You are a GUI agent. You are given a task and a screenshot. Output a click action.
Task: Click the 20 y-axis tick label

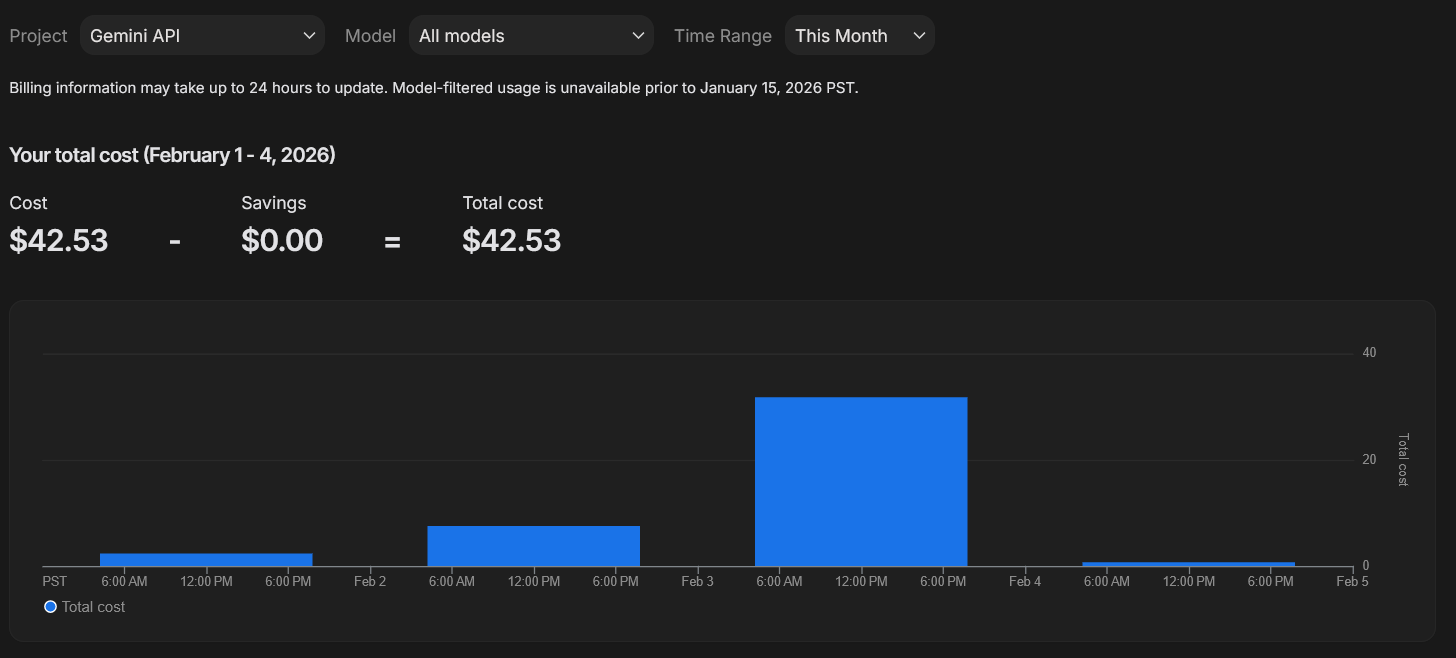[1369, 460]
